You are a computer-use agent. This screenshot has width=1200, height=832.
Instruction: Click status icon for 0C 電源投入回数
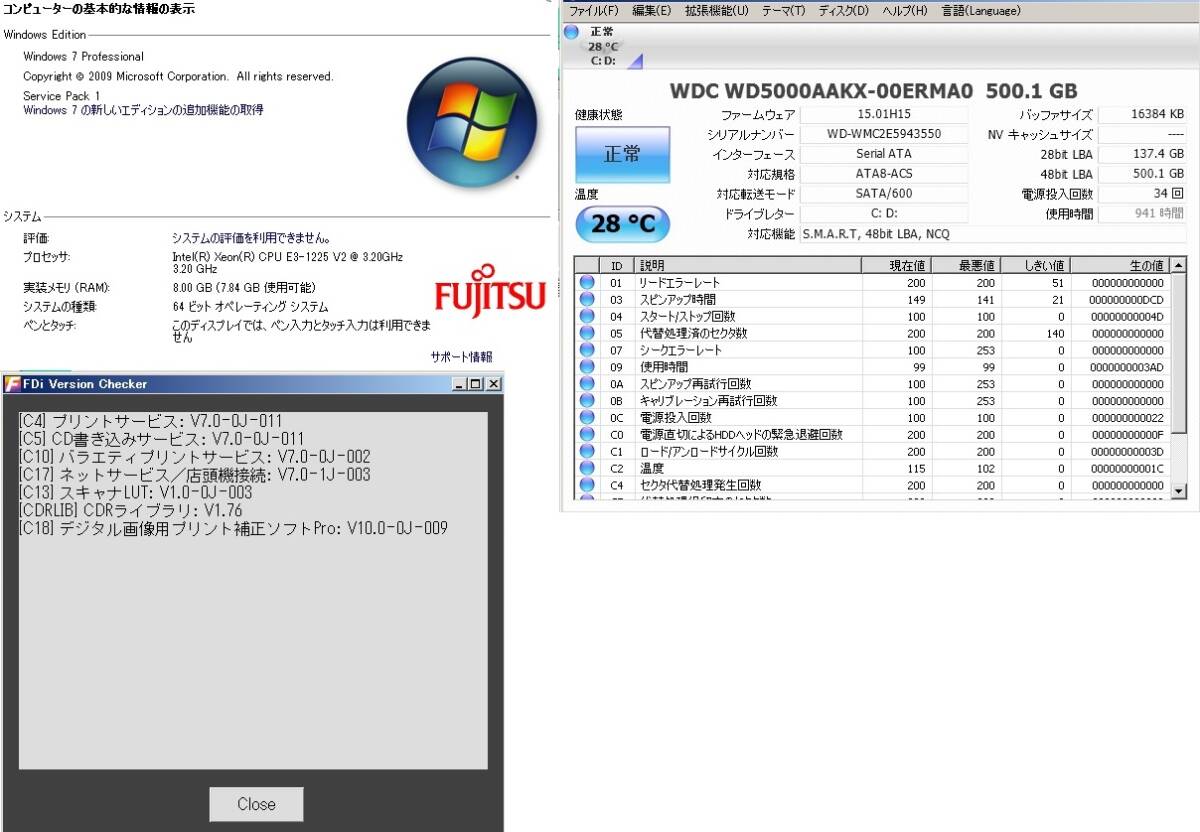(587, 418)
